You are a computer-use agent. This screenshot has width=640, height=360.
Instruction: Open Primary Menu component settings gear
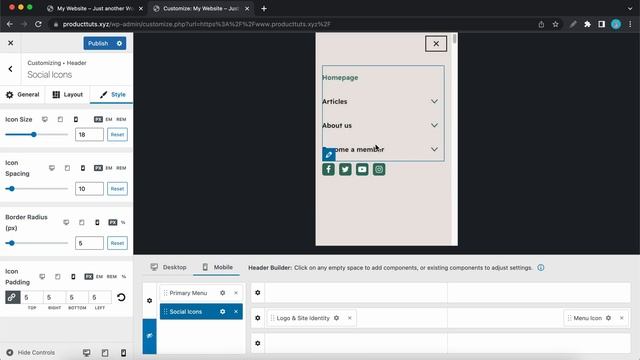coord(222,293)
